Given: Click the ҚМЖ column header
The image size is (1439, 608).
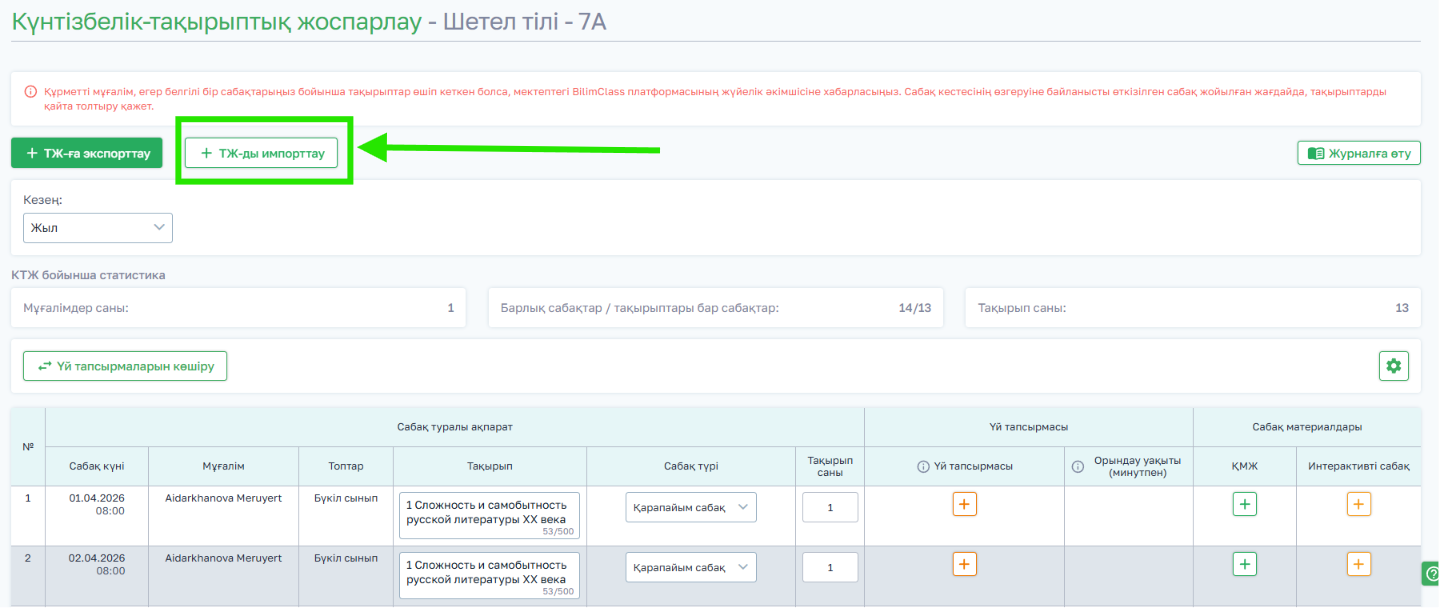Looking at the screenshot, I should [1244, 466].
